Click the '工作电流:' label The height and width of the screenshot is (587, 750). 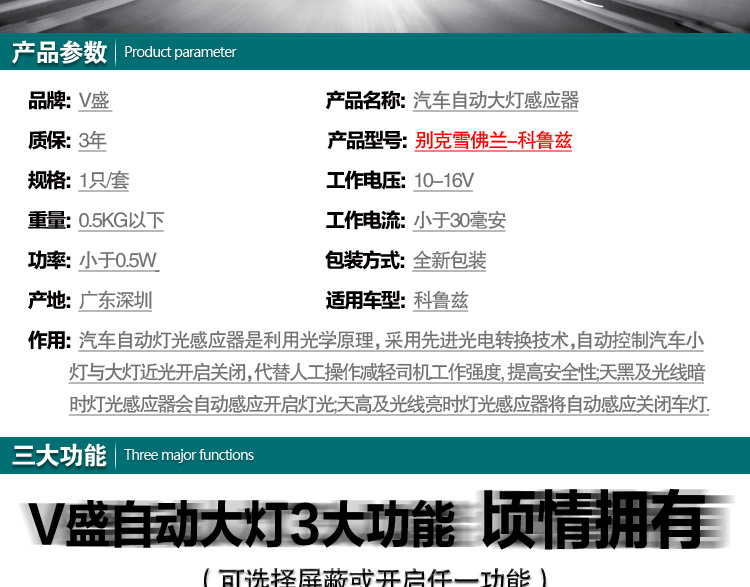point(366,221)
